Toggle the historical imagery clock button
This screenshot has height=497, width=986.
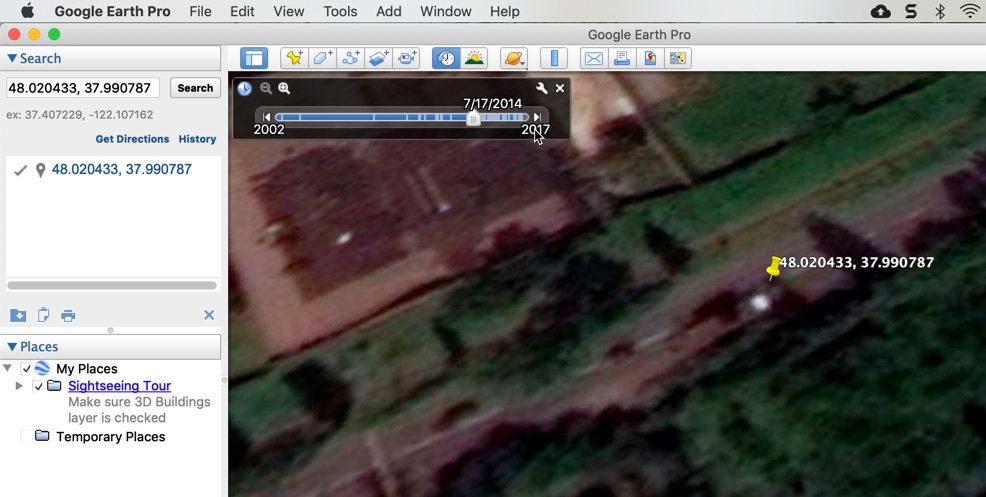point(446,59)
